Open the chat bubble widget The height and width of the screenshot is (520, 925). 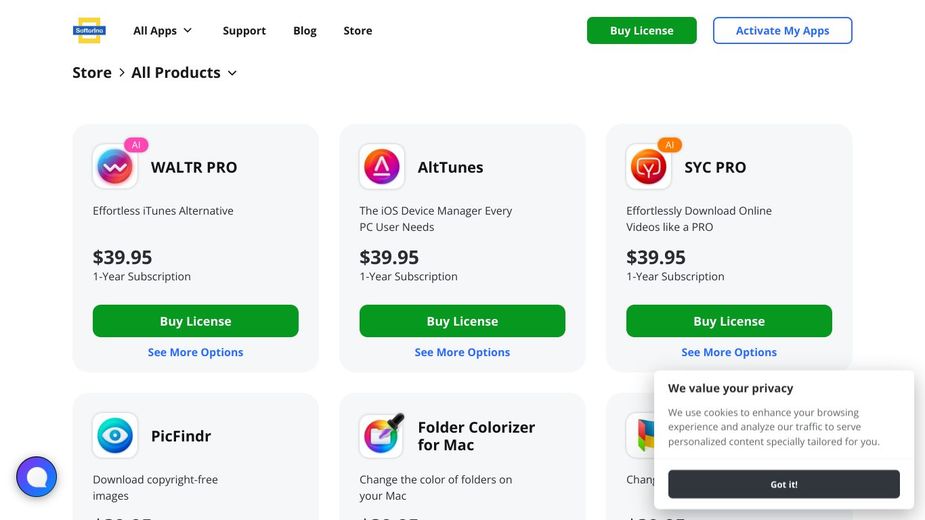pyautogui.click(x=37, y=478)
